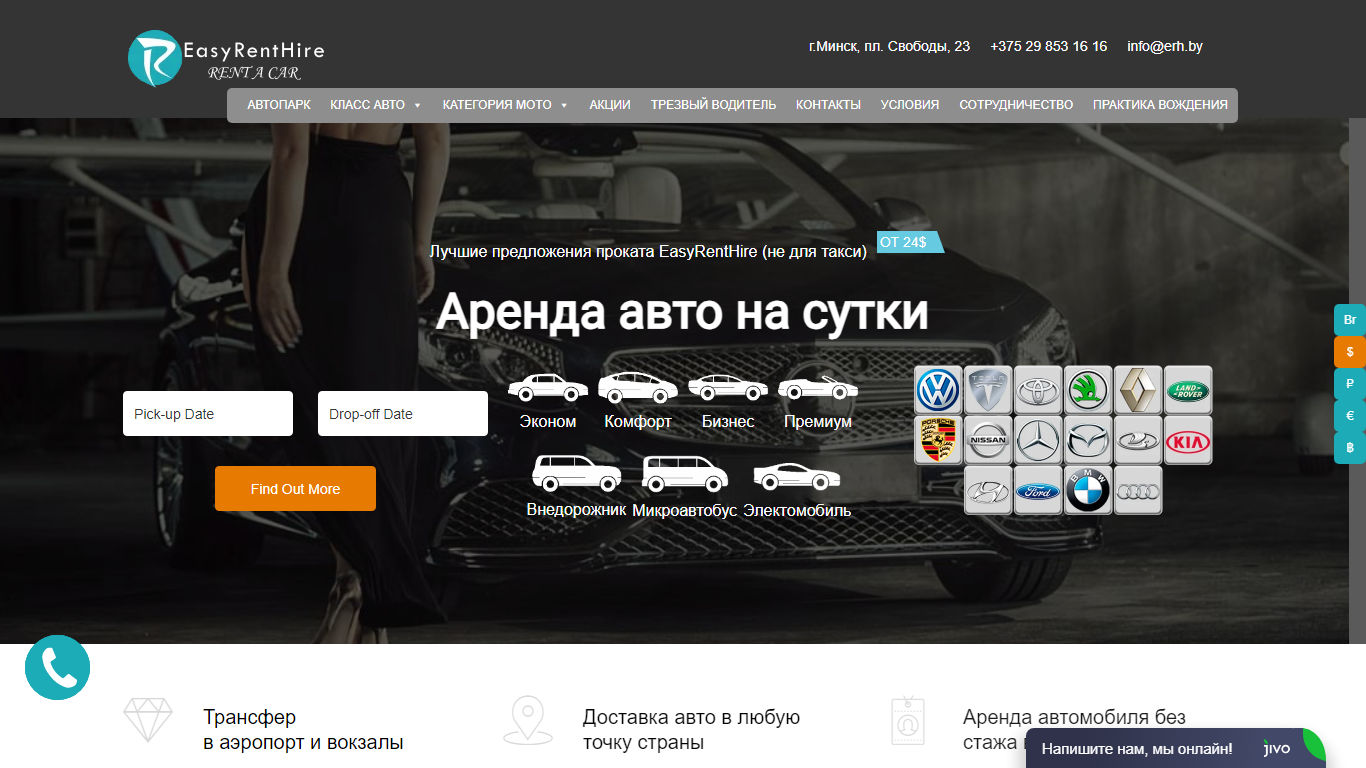Switch currency to bitcoin ฿
Viewport: 1366px width, 768px height.
(x=1350, y=448)
